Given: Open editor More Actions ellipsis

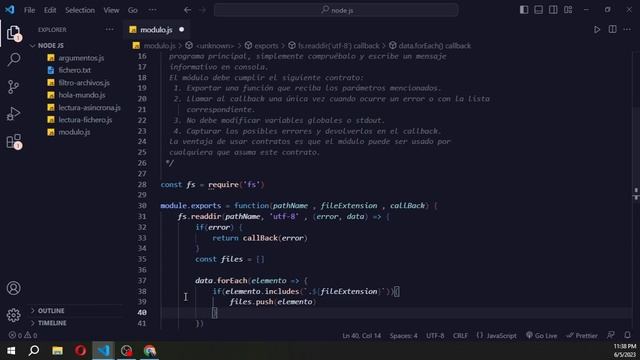Looking at the screenshot, I should 627,29.
